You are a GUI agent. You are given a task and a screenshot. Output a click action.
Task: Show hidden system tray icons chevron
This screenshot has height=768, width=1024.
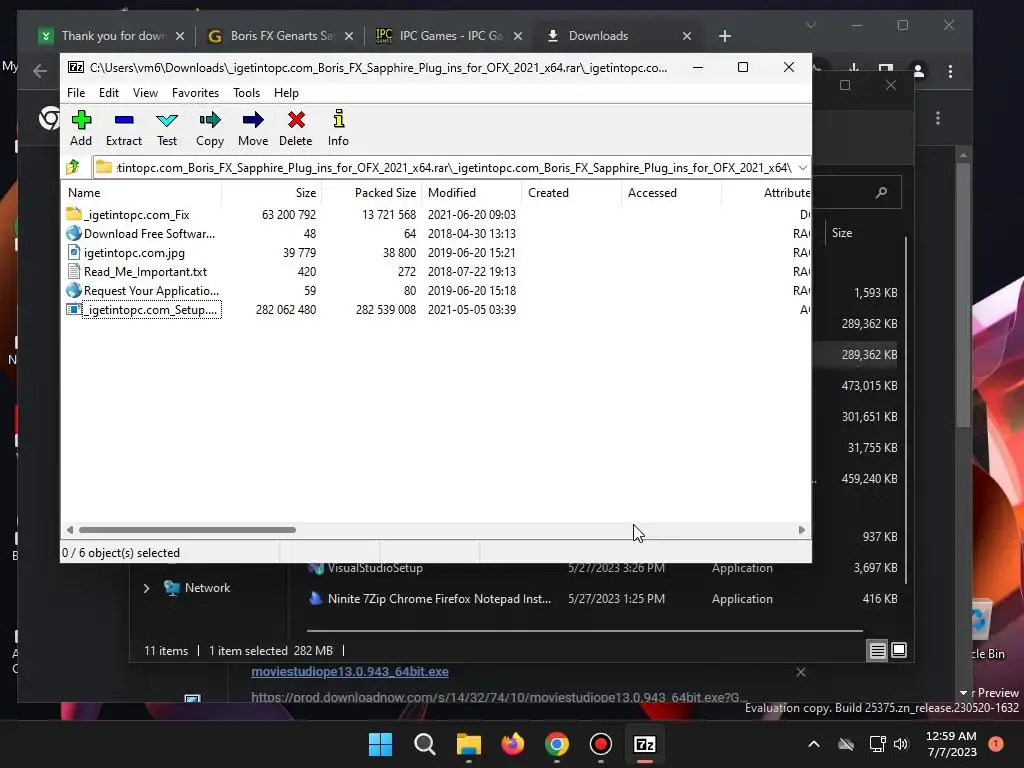(814, 744)
